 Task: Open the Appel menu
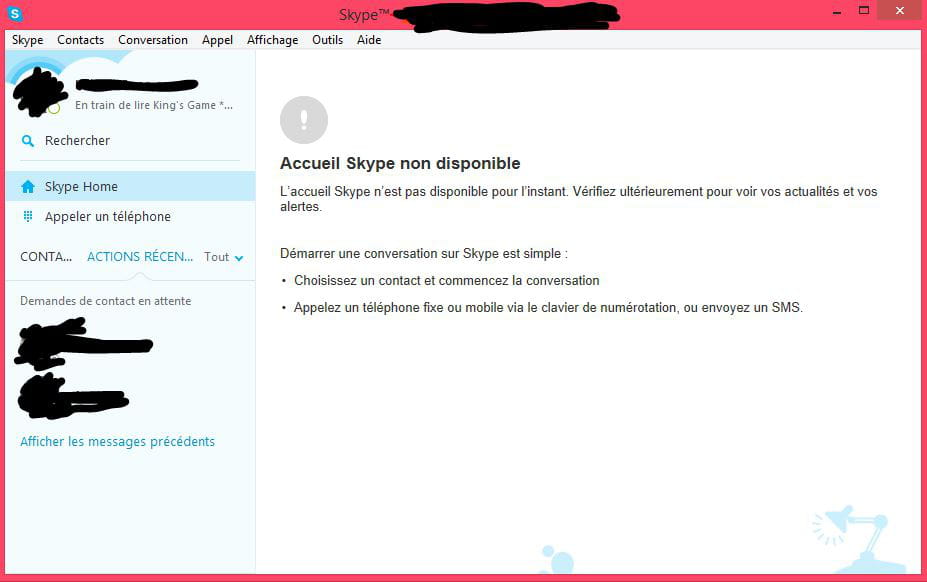(218, 40)
